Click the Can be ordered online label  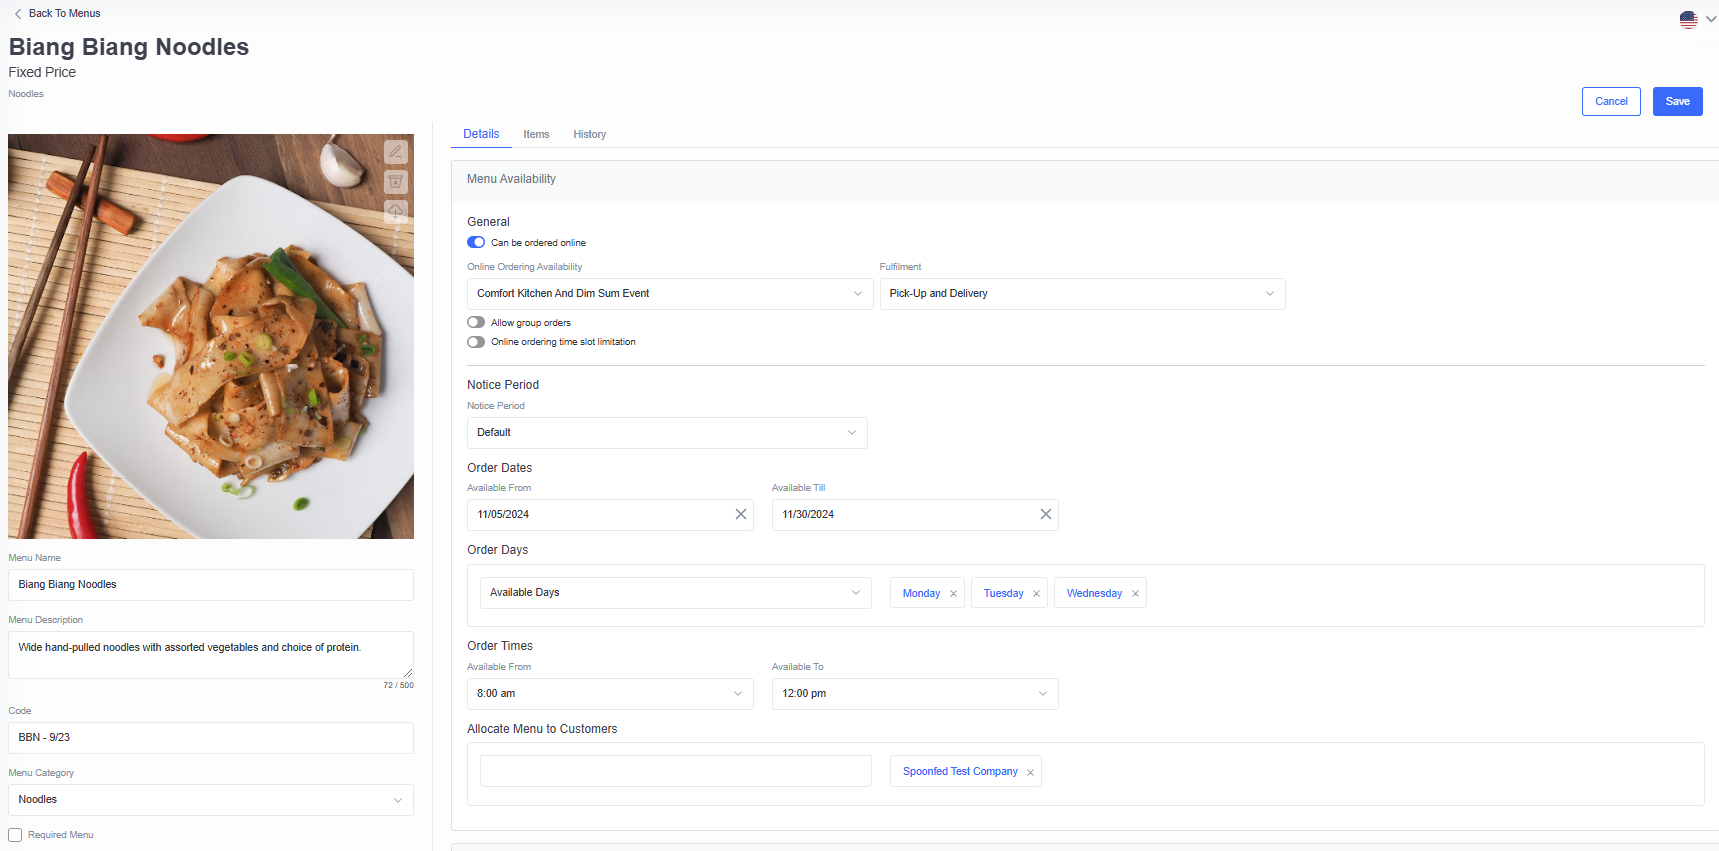[x=538, y=243]
